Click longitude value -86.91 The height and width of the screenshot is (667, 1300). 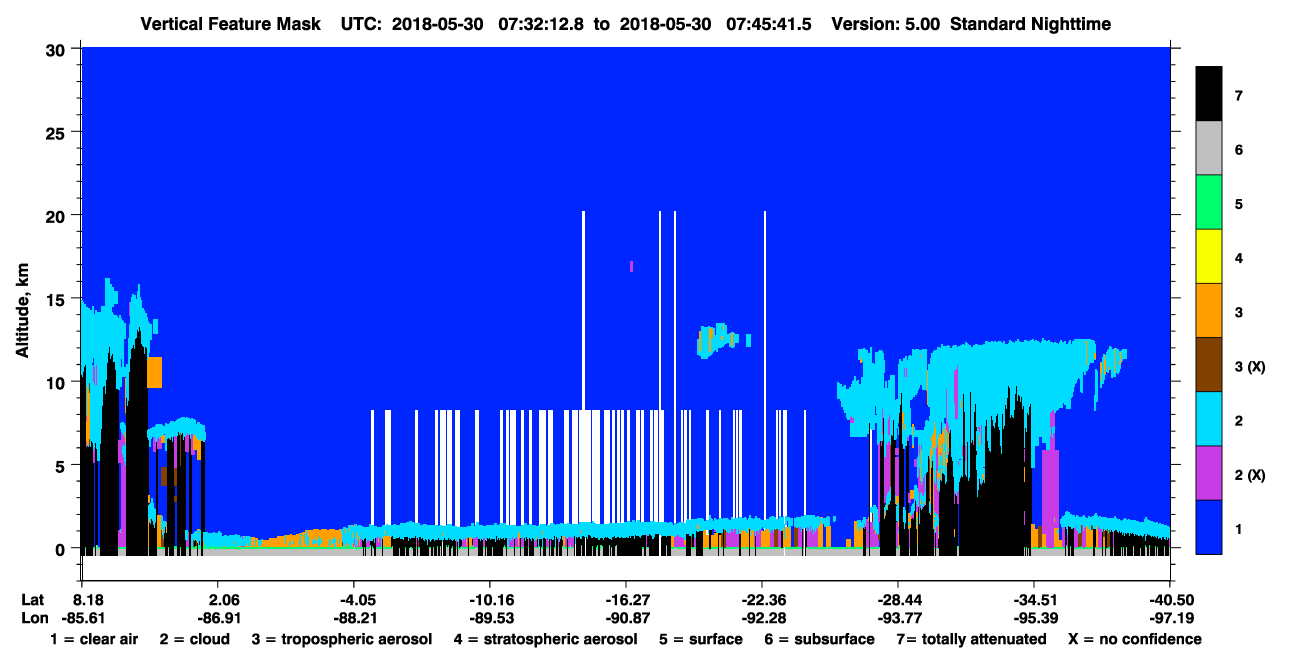(x=219, y=618)
